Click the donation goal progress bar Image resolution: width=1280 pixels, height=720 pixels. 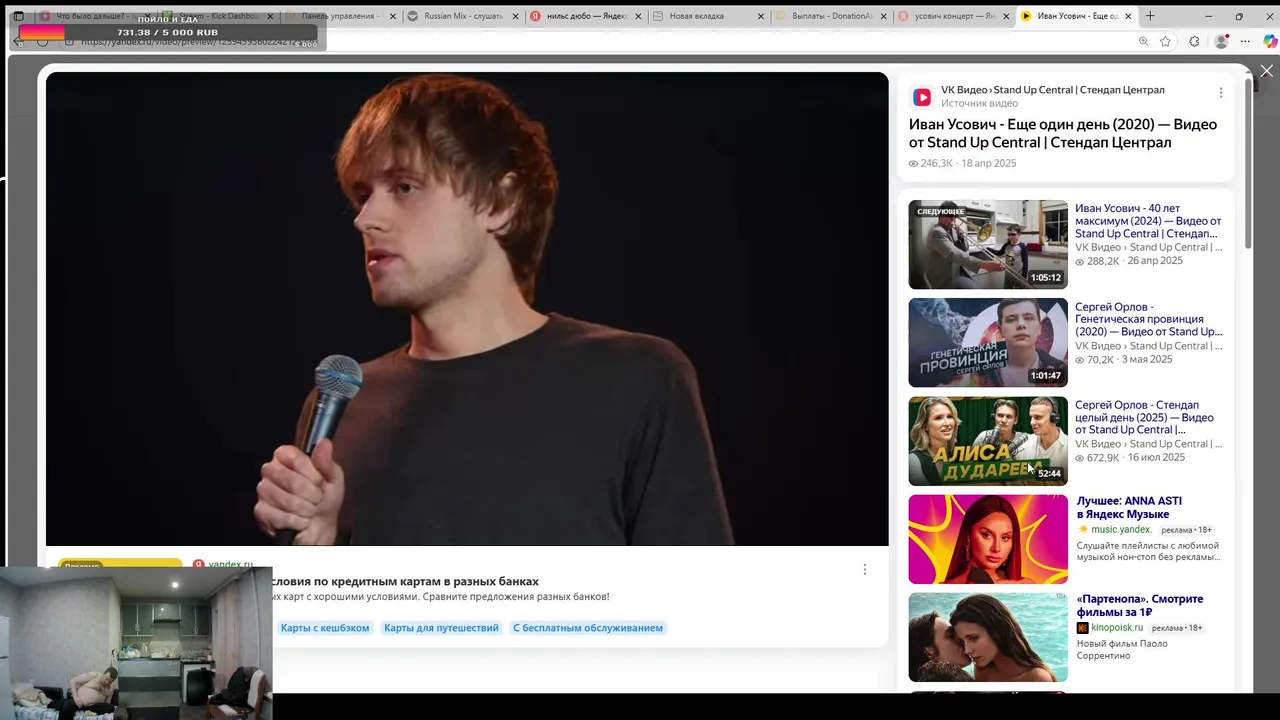(x=166, y=33)
